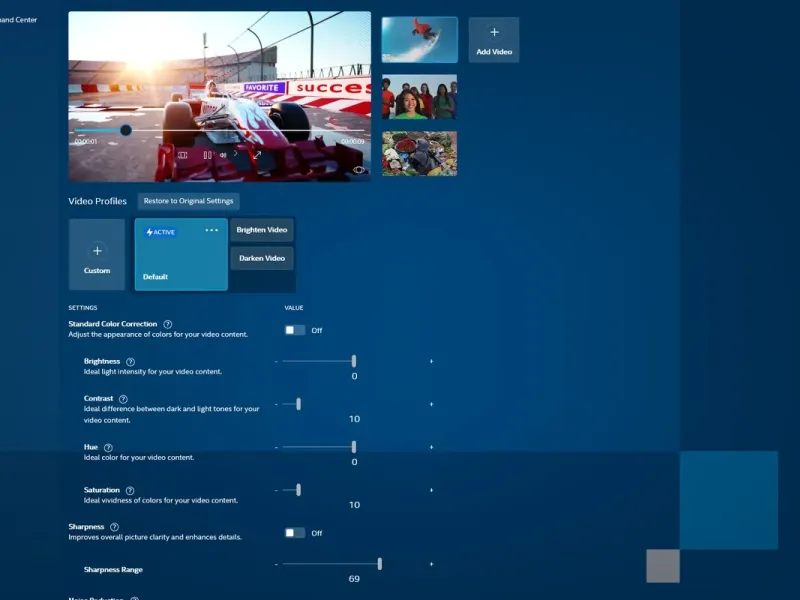
Task: Select the fruit market video thumbnail
Action: tap(419, 154)
